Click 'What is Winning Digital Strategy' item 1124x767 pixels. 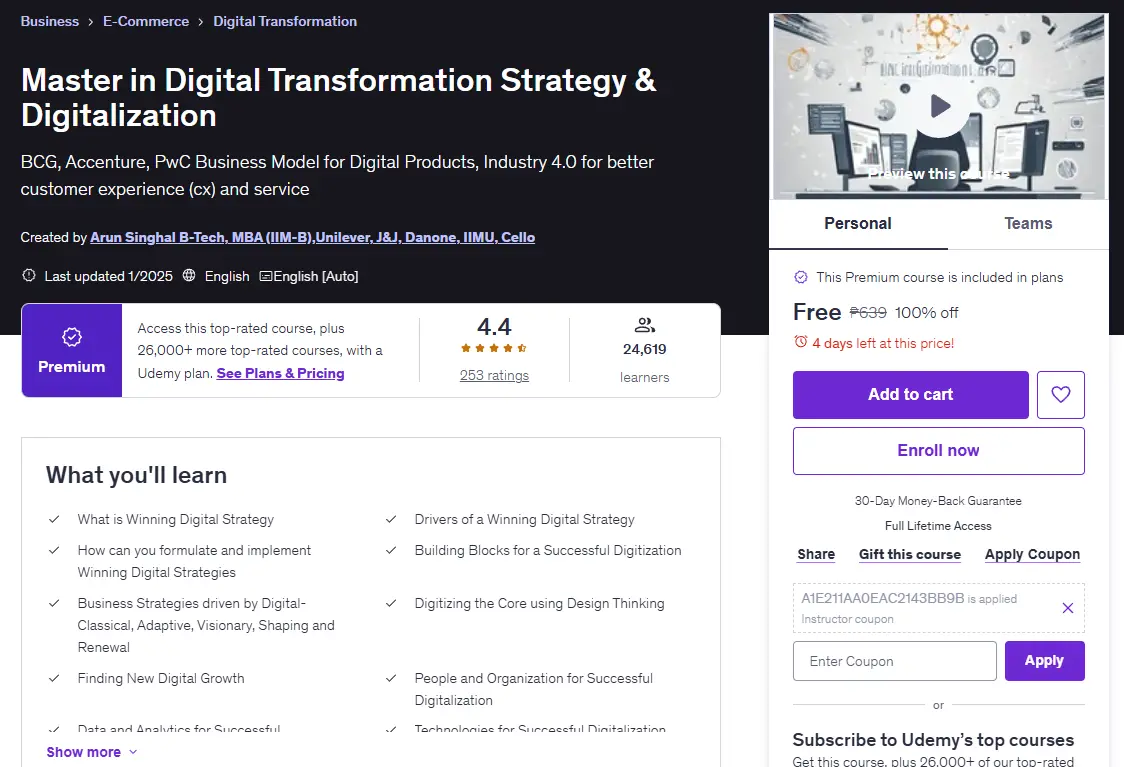tap(176, 520)
